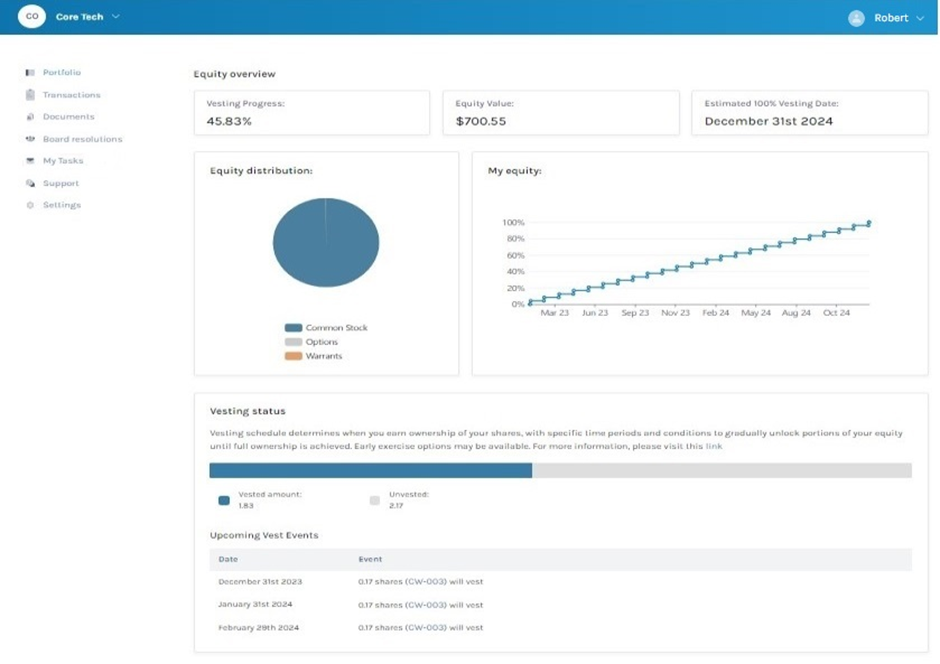This screenshot has height=664, width=940.
Task: Click Robert's user avatar icon
Action: click(x=856, y=18)
